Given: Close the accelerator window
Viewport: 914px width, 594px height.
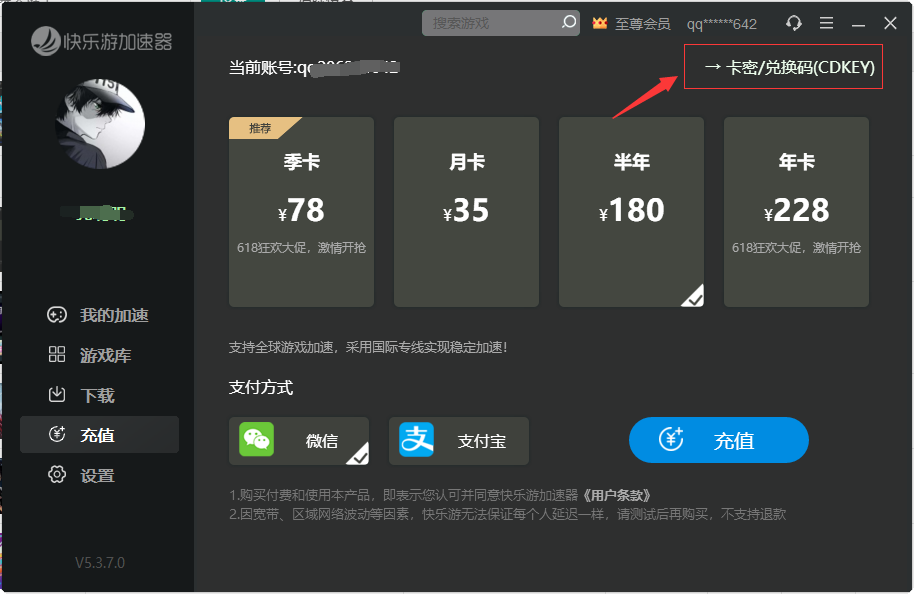Looking at the screenshot, I should tap(890, 23).
